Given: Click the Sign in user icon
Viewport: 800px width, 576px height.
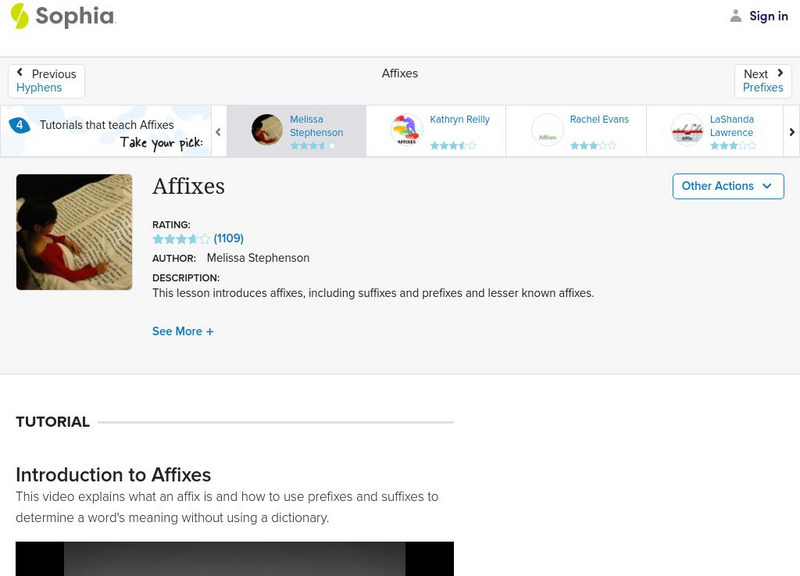Looking at the screenshot, I should click(x=736, y=16).
